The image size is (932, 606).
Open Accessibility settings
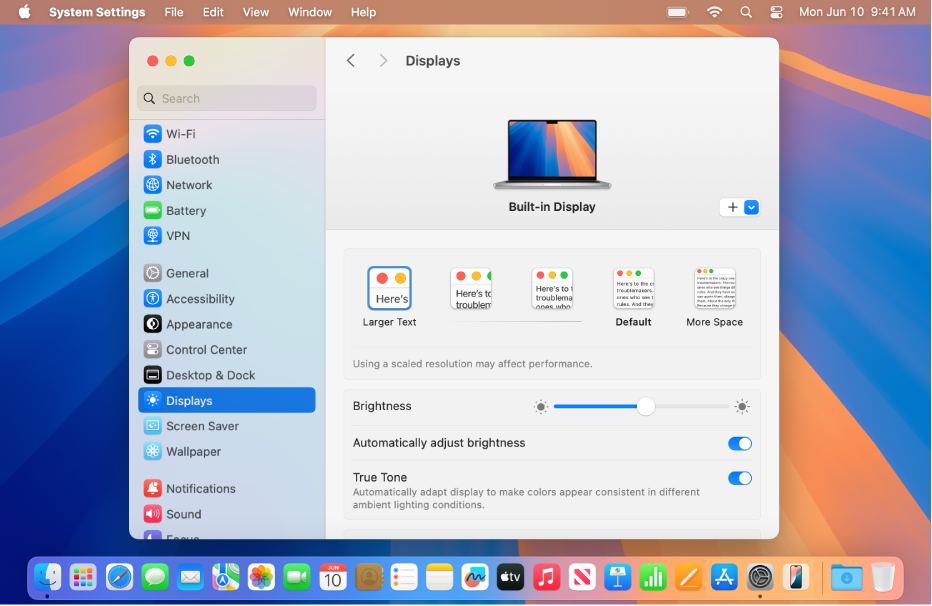click(198, 298)
